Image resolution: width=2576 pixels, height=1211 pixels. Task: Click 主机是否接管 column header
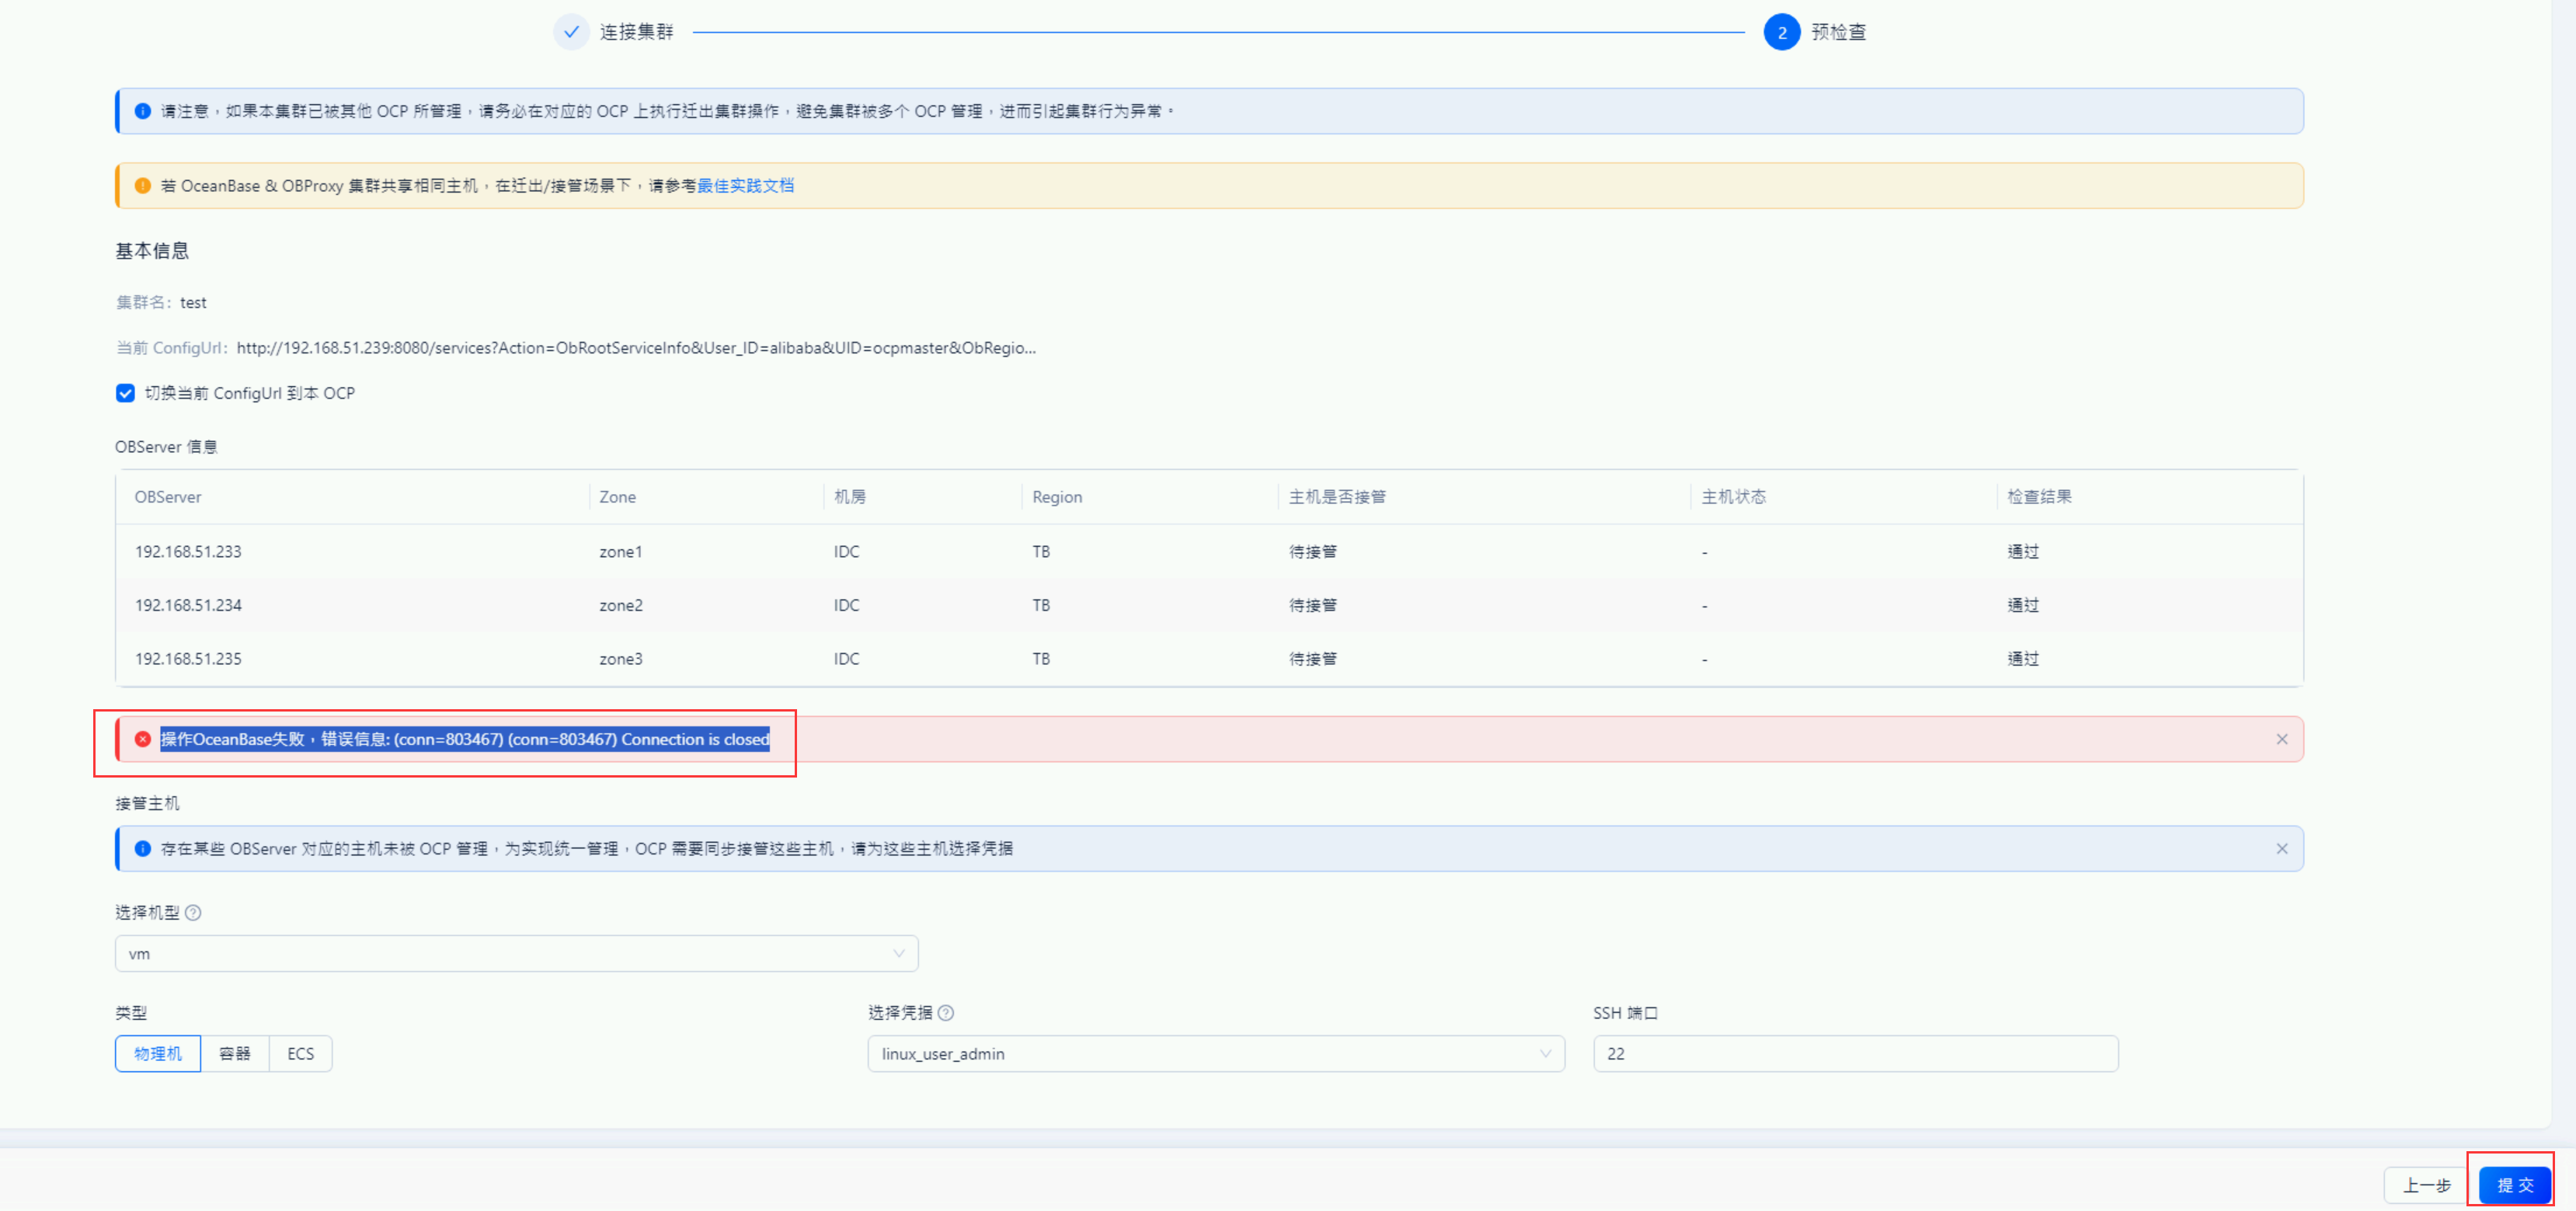1337,496
